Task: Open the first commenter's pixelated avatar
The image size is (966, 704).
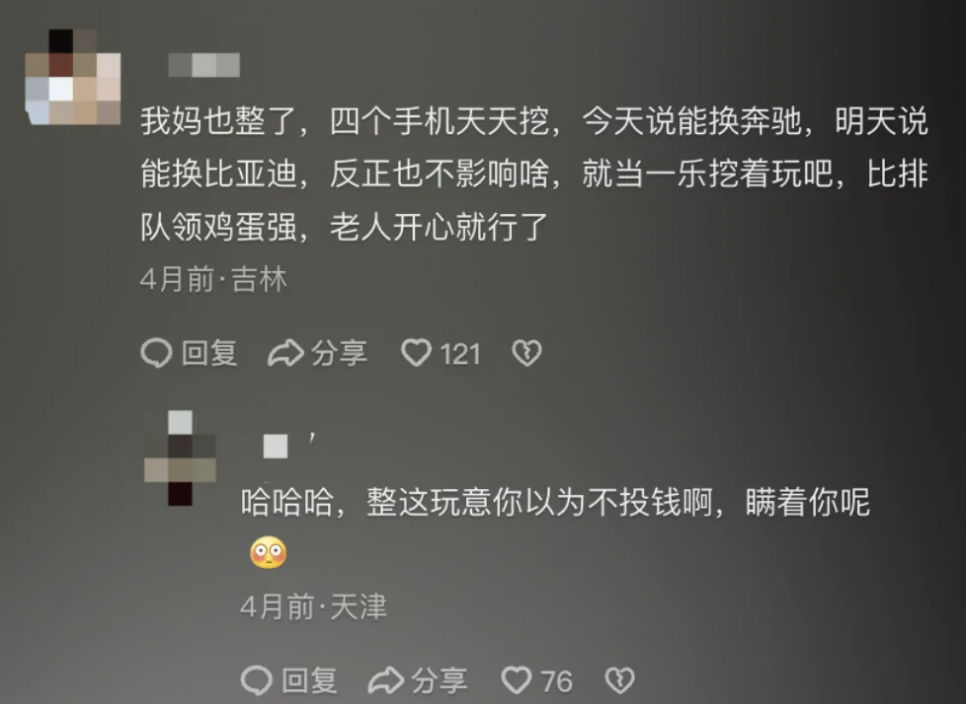Action: pyautogui.click(x=73, y=77)
